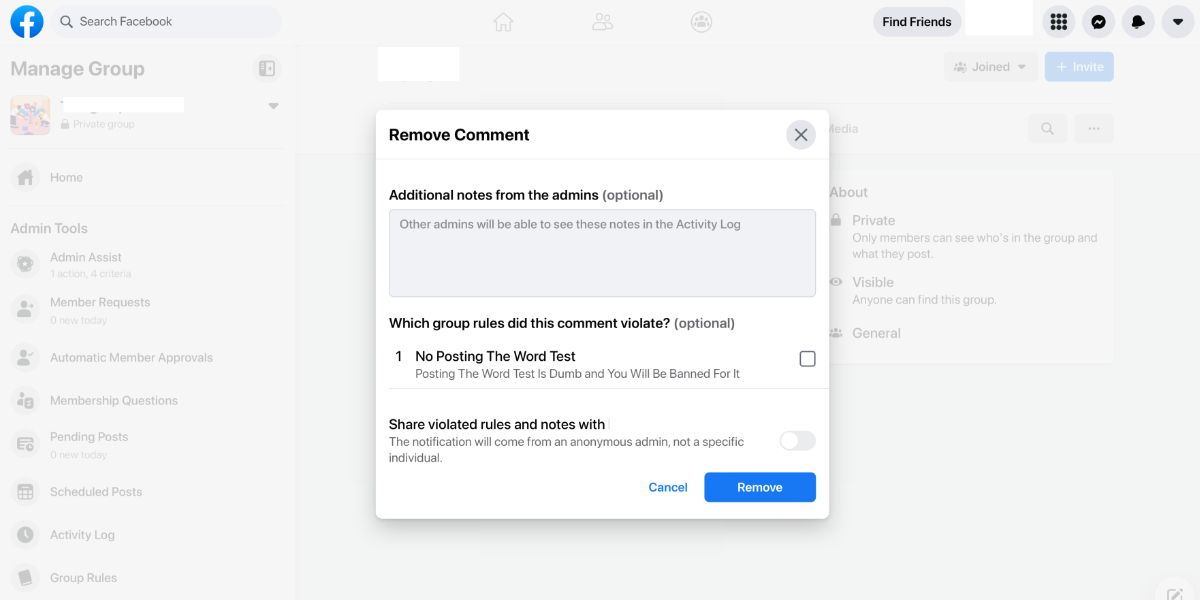This screenshot has height=600, width=1200.
Task: Open Pending Posts from Admin Tools
Action: [x=88, y=436]
